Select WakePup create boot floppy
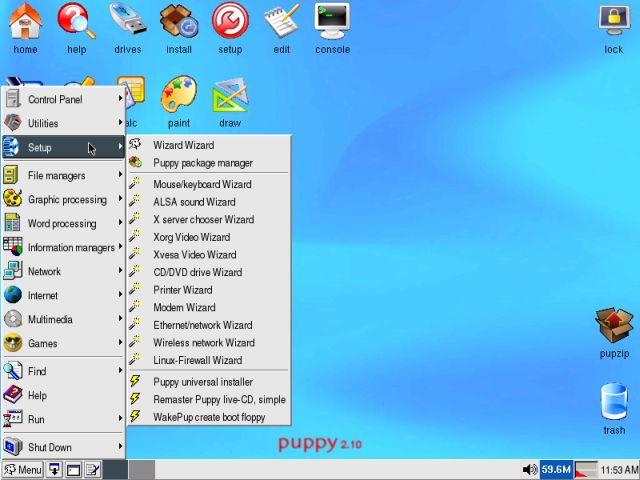This screenshot has height=480, width=640. click(209, 417)
